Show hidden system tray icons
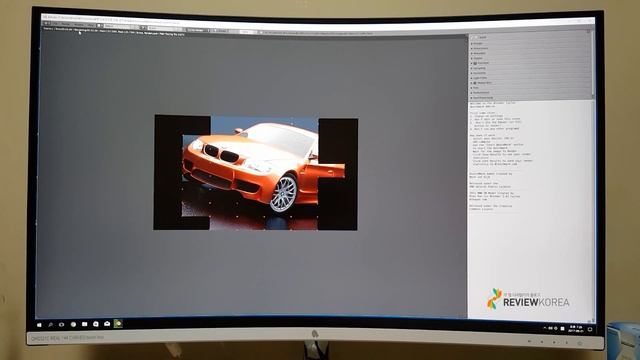Viewport: 640px width, 360px height. pos(545,328)
